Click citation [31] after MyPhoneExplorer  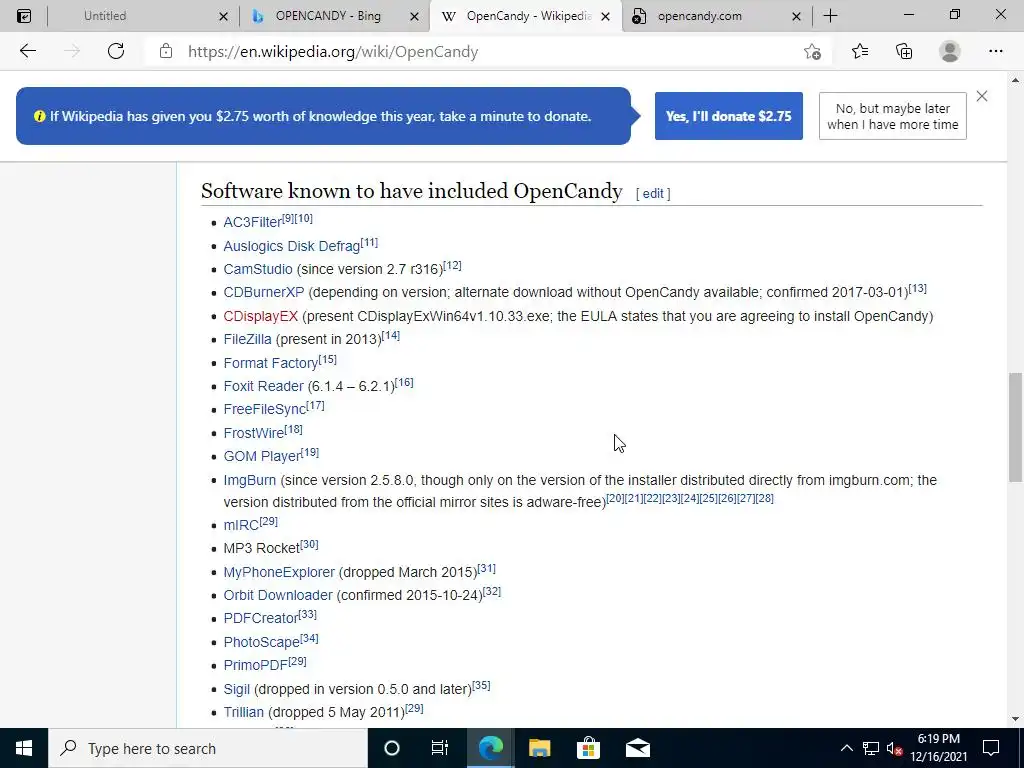coord(487,568)
